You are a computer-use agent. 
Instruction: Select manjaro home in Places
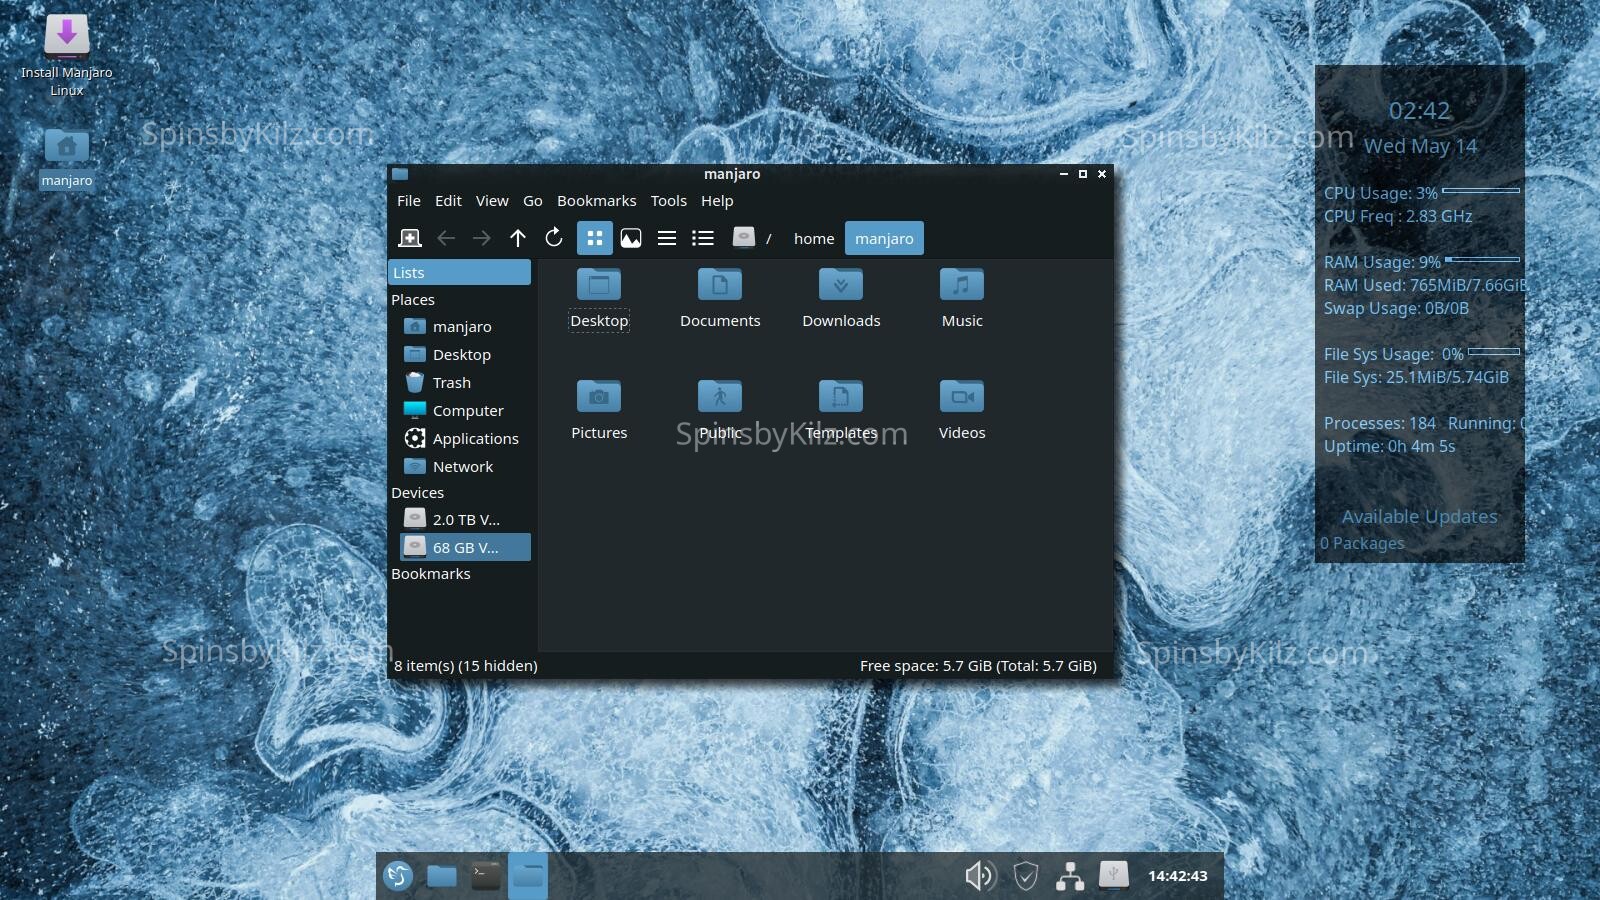[461, 326]
